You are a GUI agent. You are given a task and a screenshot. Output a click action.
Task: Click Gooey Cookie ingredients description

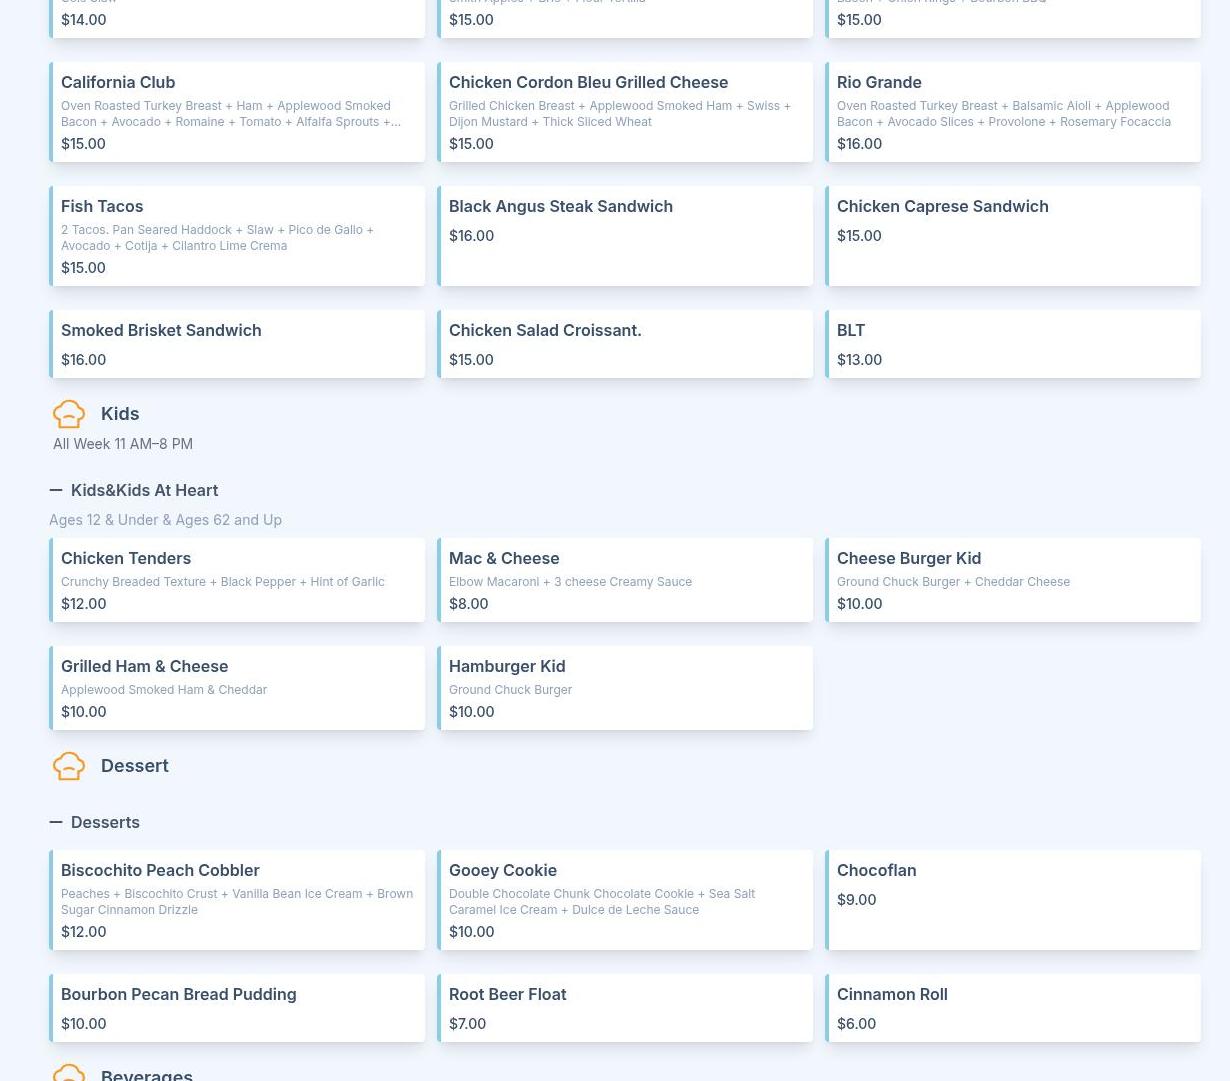[x=602, y=902]
